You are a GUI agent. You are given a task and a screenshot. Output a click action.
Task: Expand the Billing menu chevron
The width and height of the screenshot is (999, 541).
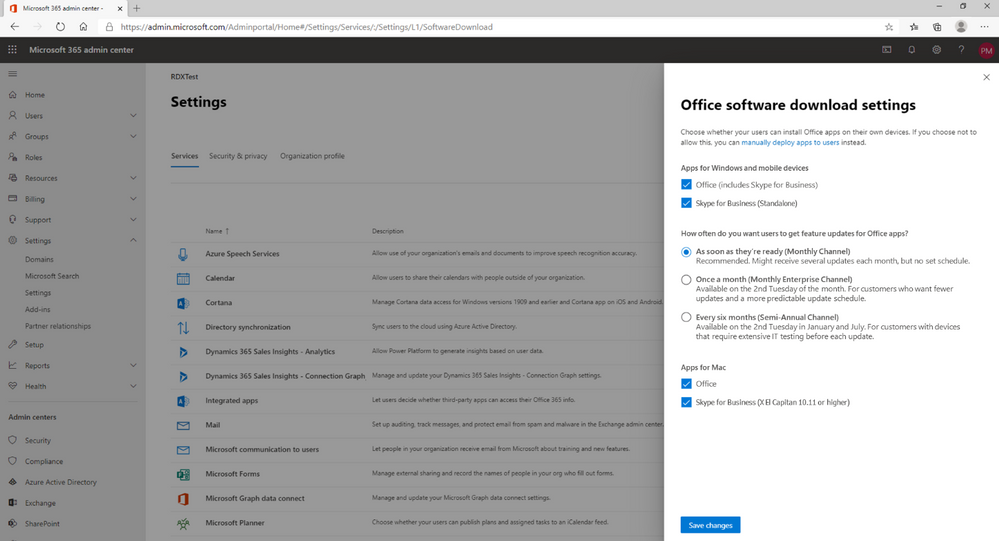coord(133,199)
